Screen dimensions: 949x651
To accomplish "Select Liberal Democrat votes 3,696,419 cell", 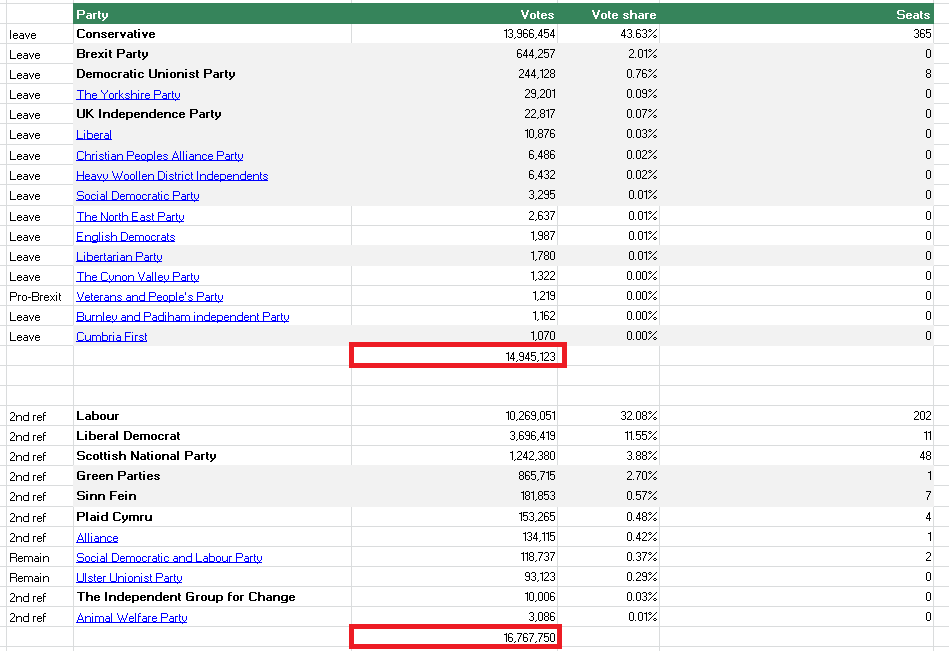I will tap(455, 436).
